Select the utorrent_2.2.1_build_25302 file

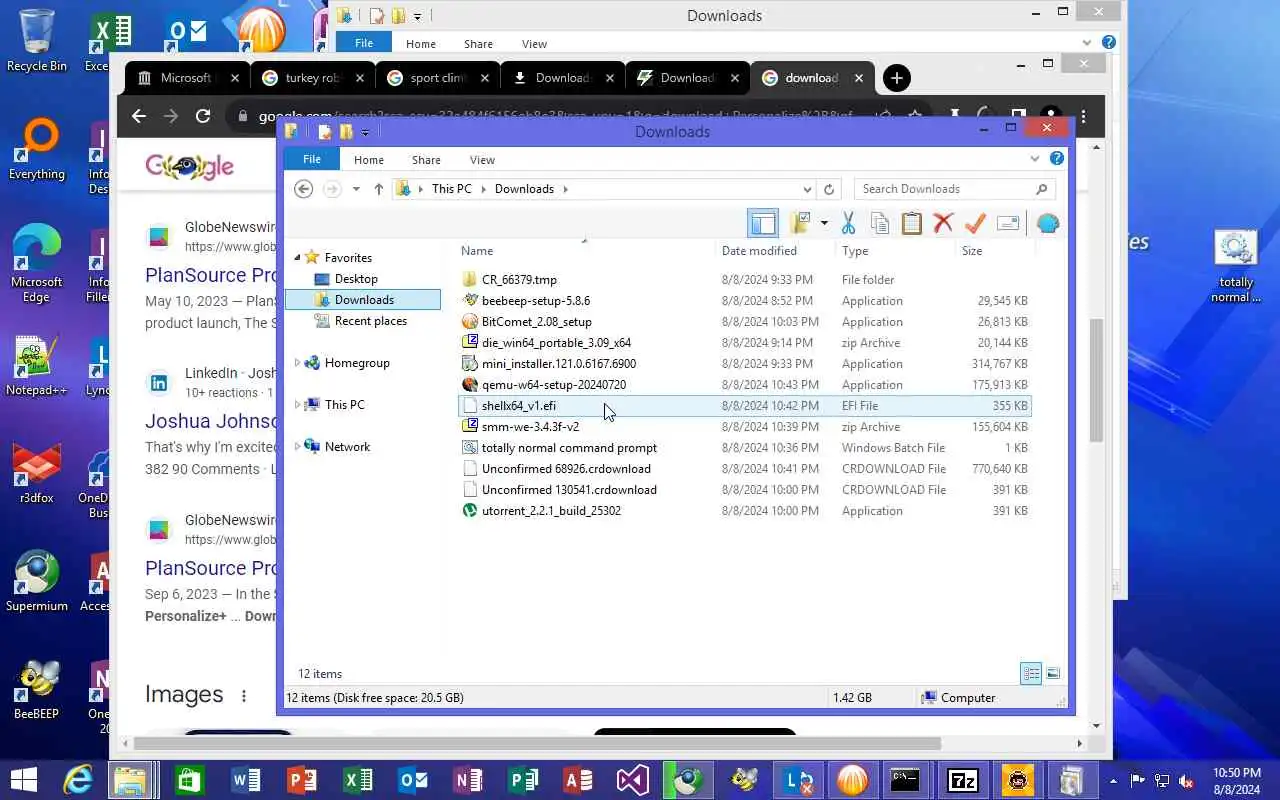pos(745,511)
